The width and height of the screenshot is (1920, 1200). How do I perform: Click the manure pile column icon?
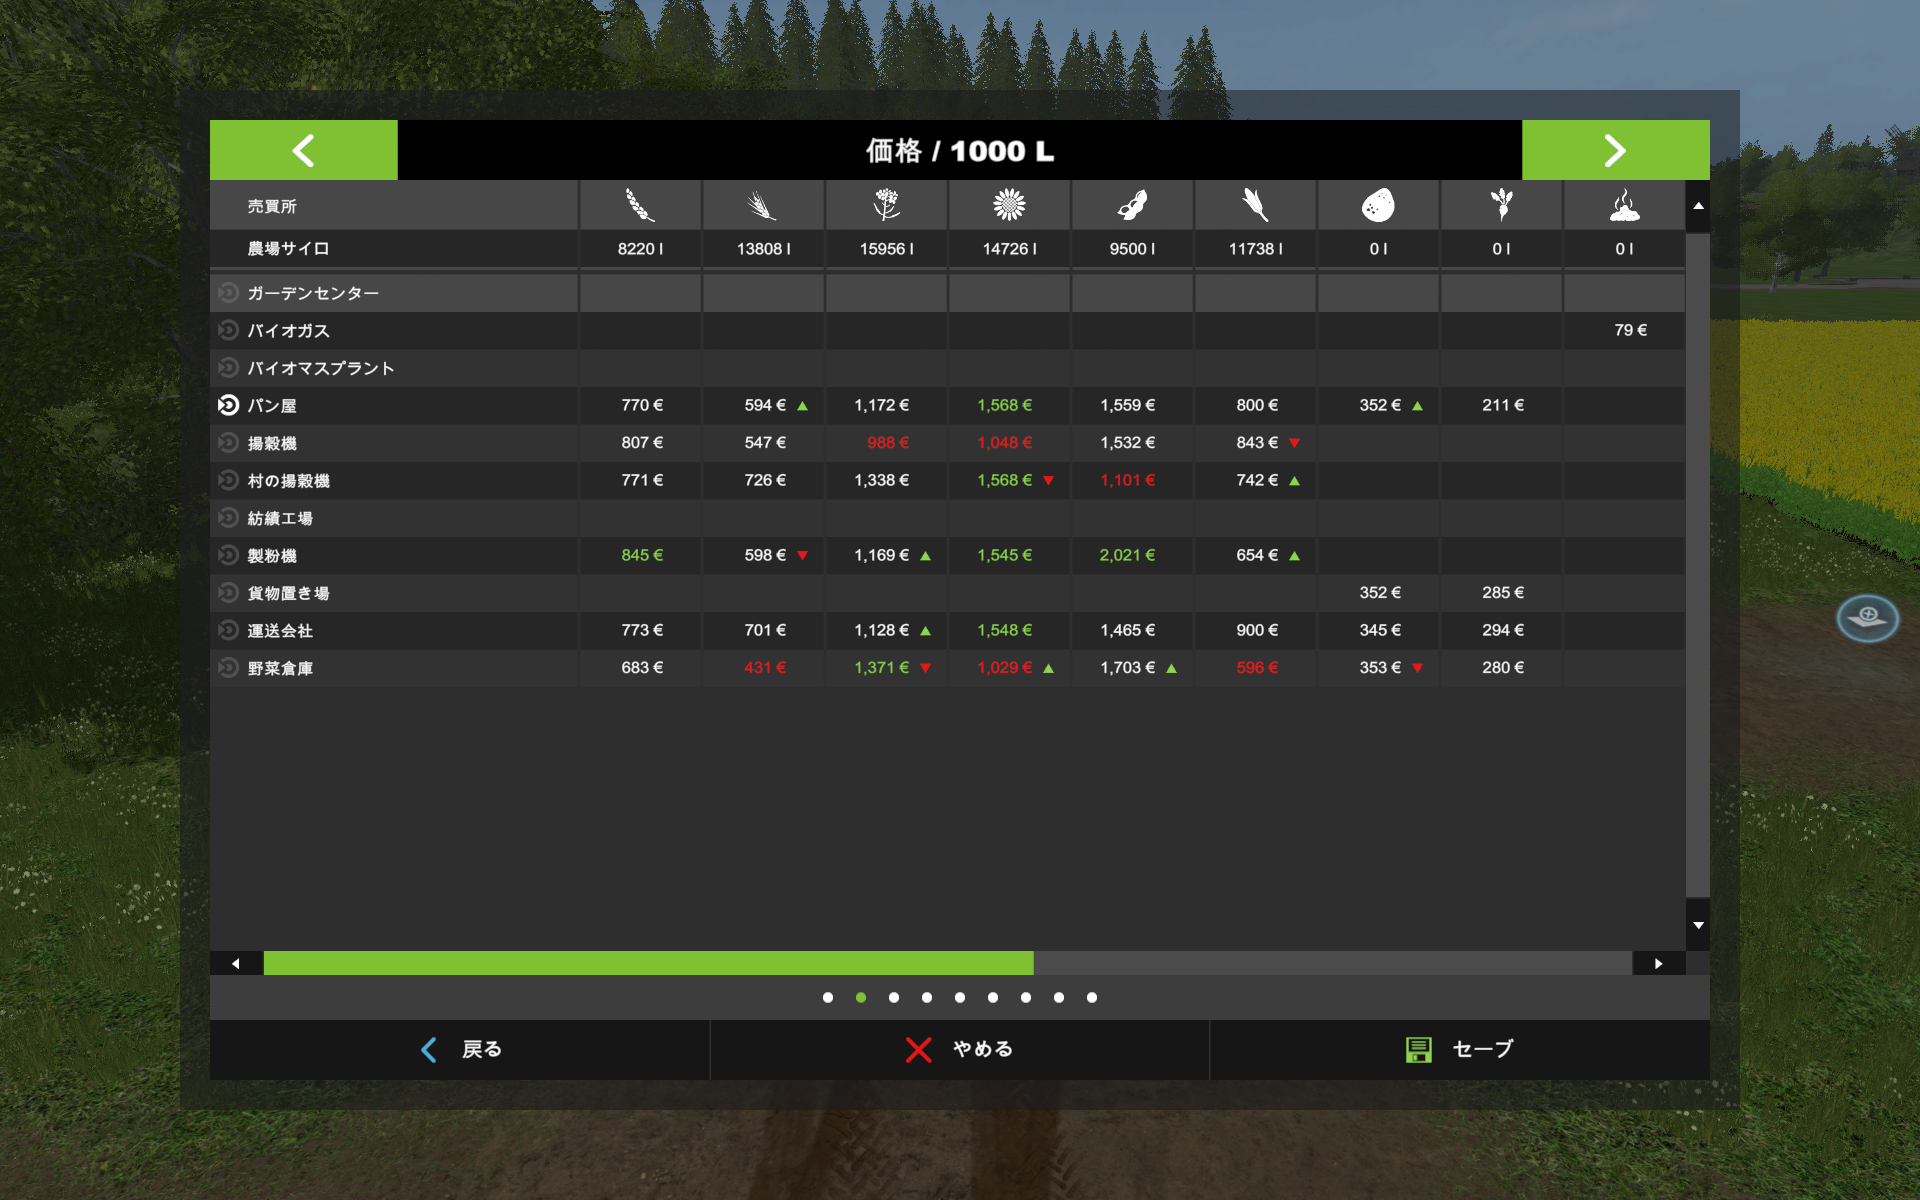click(1624, 205)
